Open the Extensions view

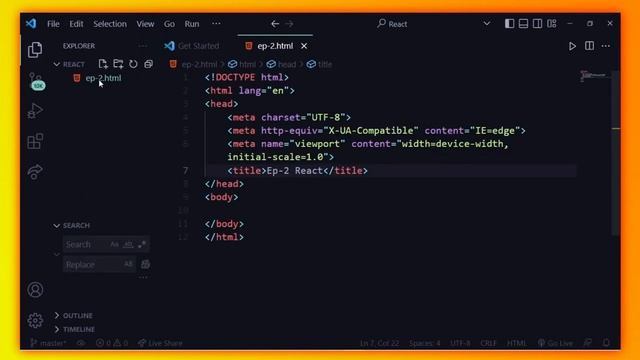35,141
